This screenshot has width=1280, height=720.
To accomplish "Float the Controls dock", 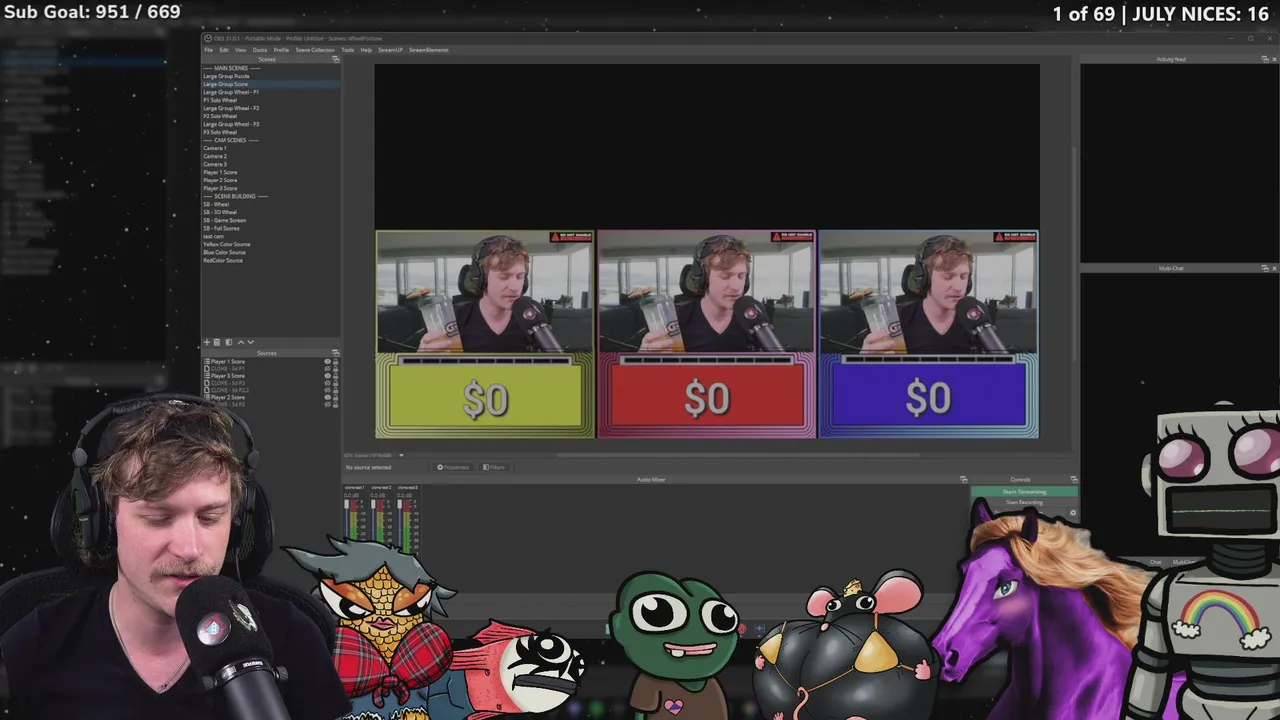I will tap(1074, 479).
